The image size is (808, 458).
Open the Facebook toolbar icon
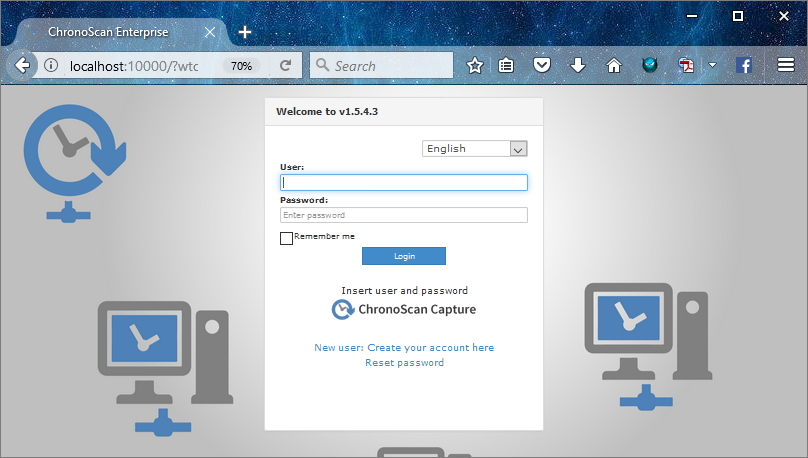[744, 65]
